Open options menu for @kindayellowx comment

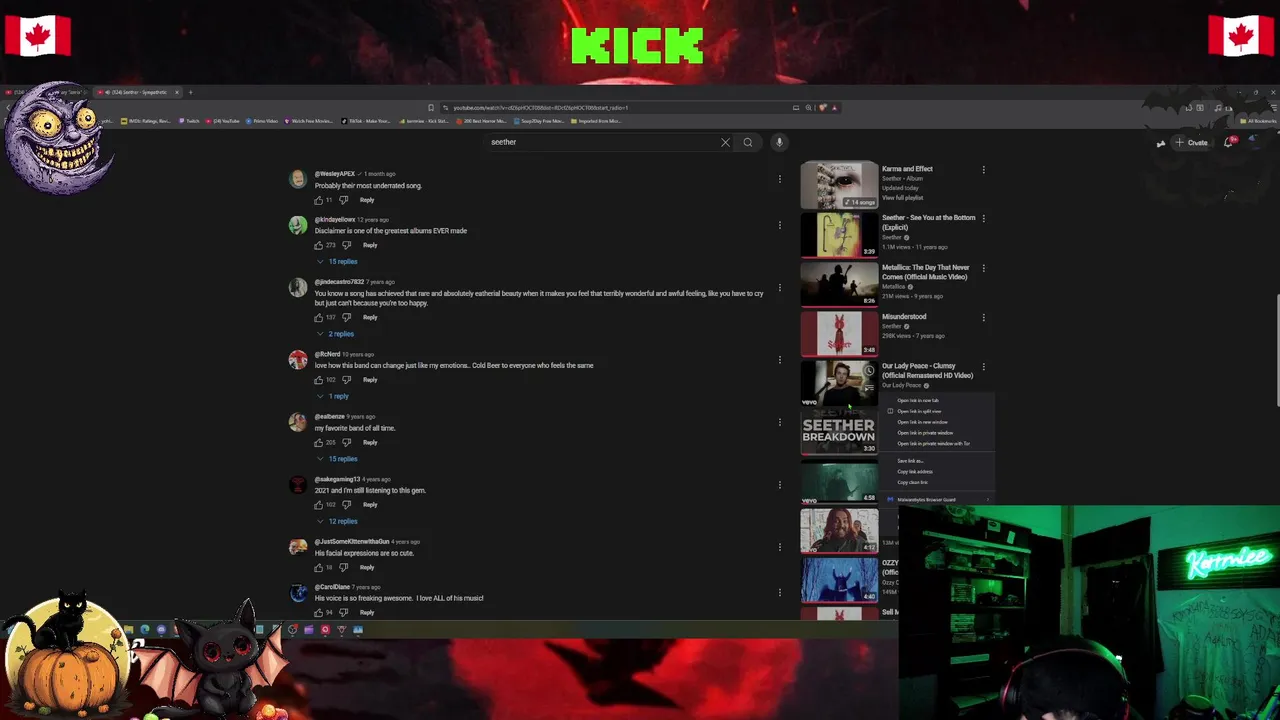pyautogui.click(x=780, y=225)
